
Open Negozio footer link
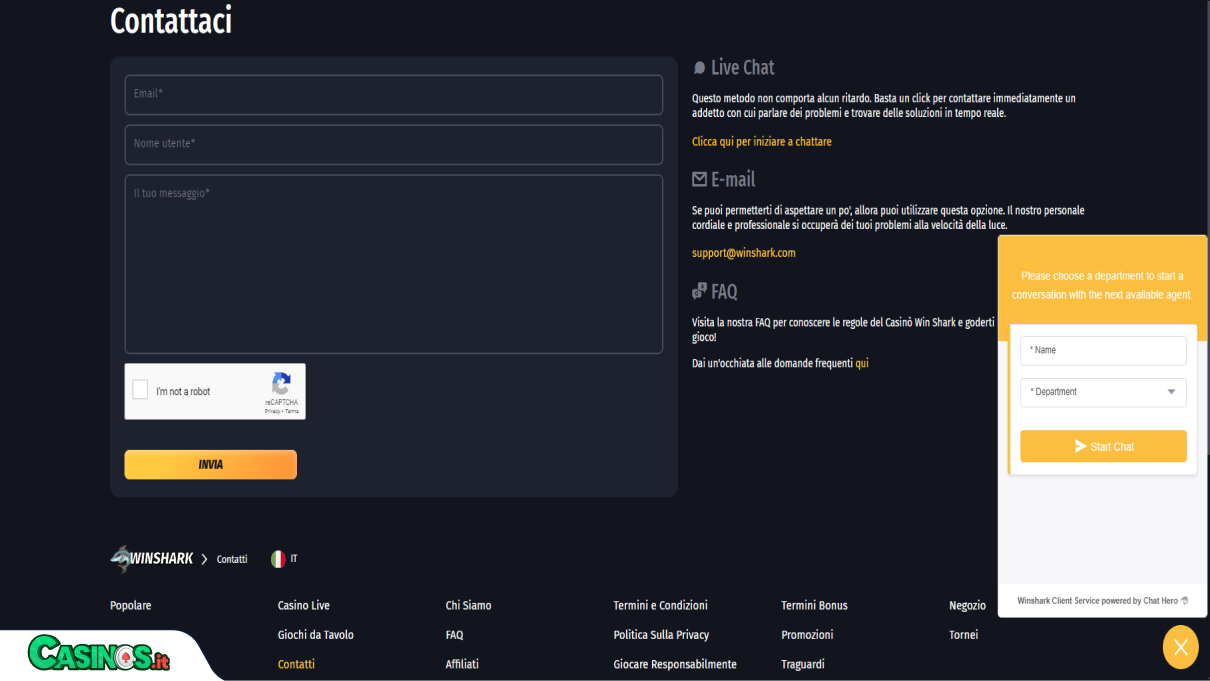967,605
